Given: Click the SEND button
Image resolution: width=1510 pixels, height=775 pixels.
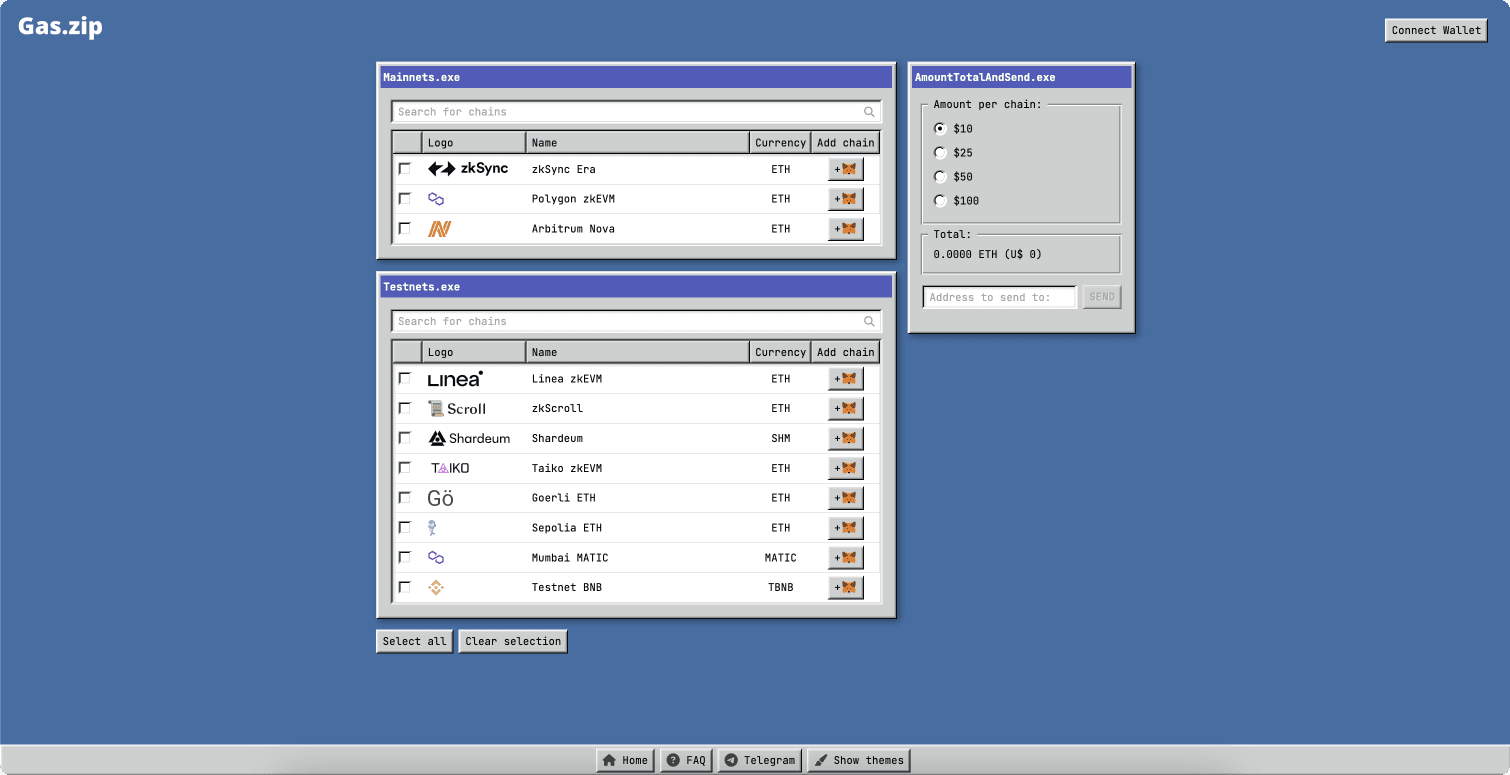Looking at the screenshot, I should (x=1102, y=297).
